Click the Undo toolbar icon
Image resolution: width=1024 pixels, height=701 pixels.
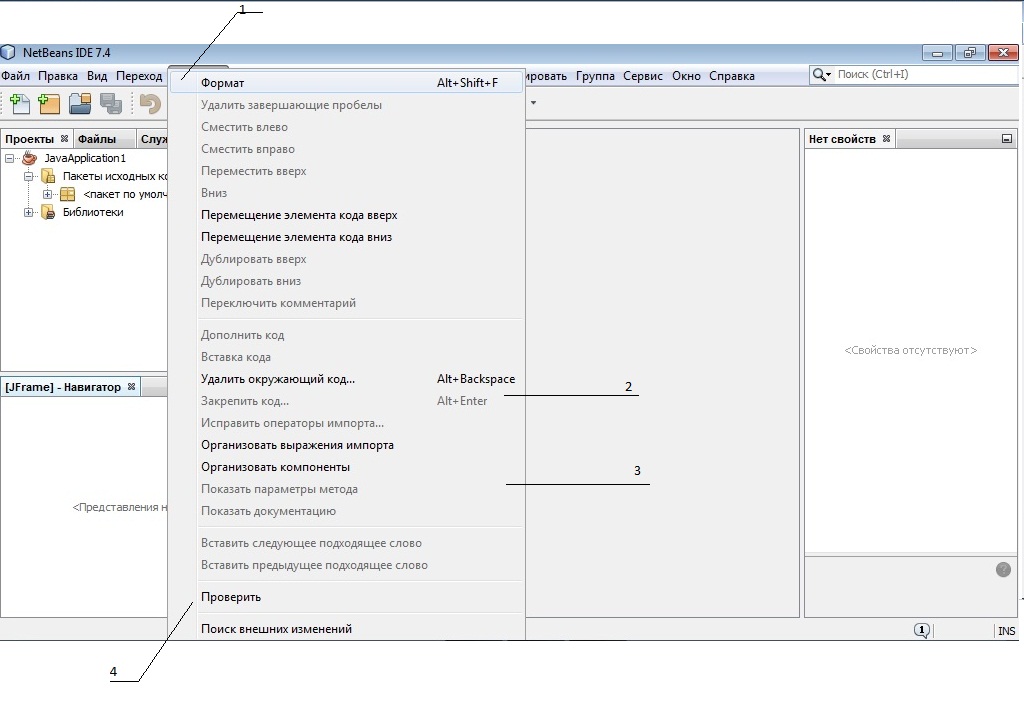pos(150,104)
